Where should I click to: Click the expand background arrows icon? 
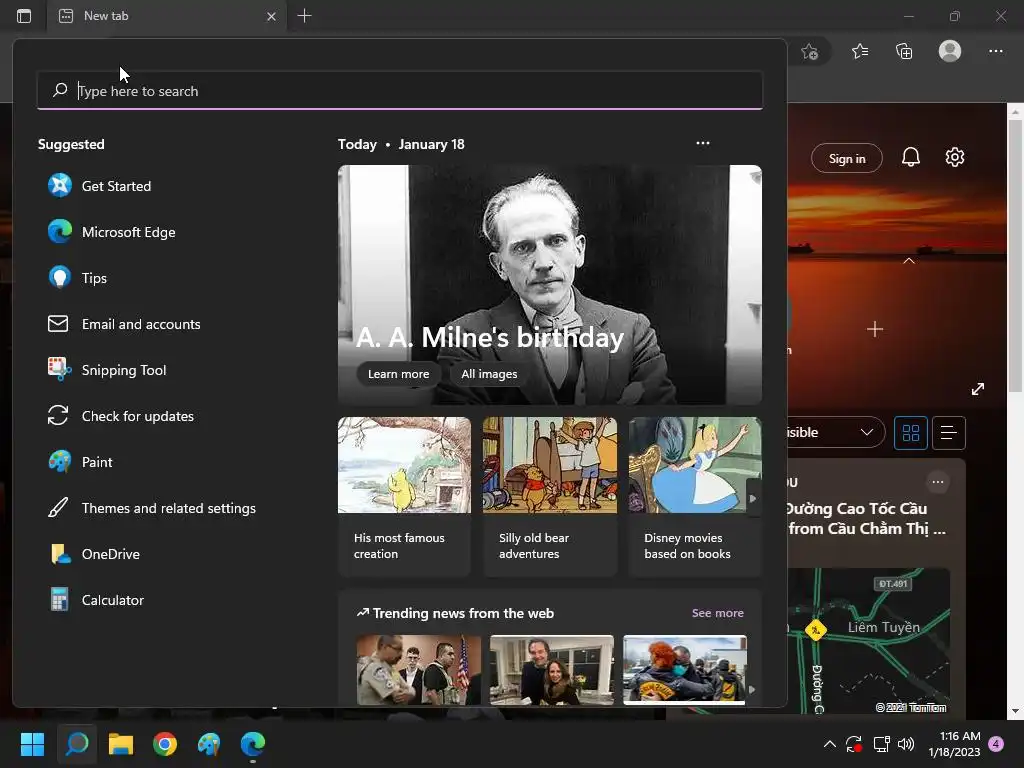(978, 389)
